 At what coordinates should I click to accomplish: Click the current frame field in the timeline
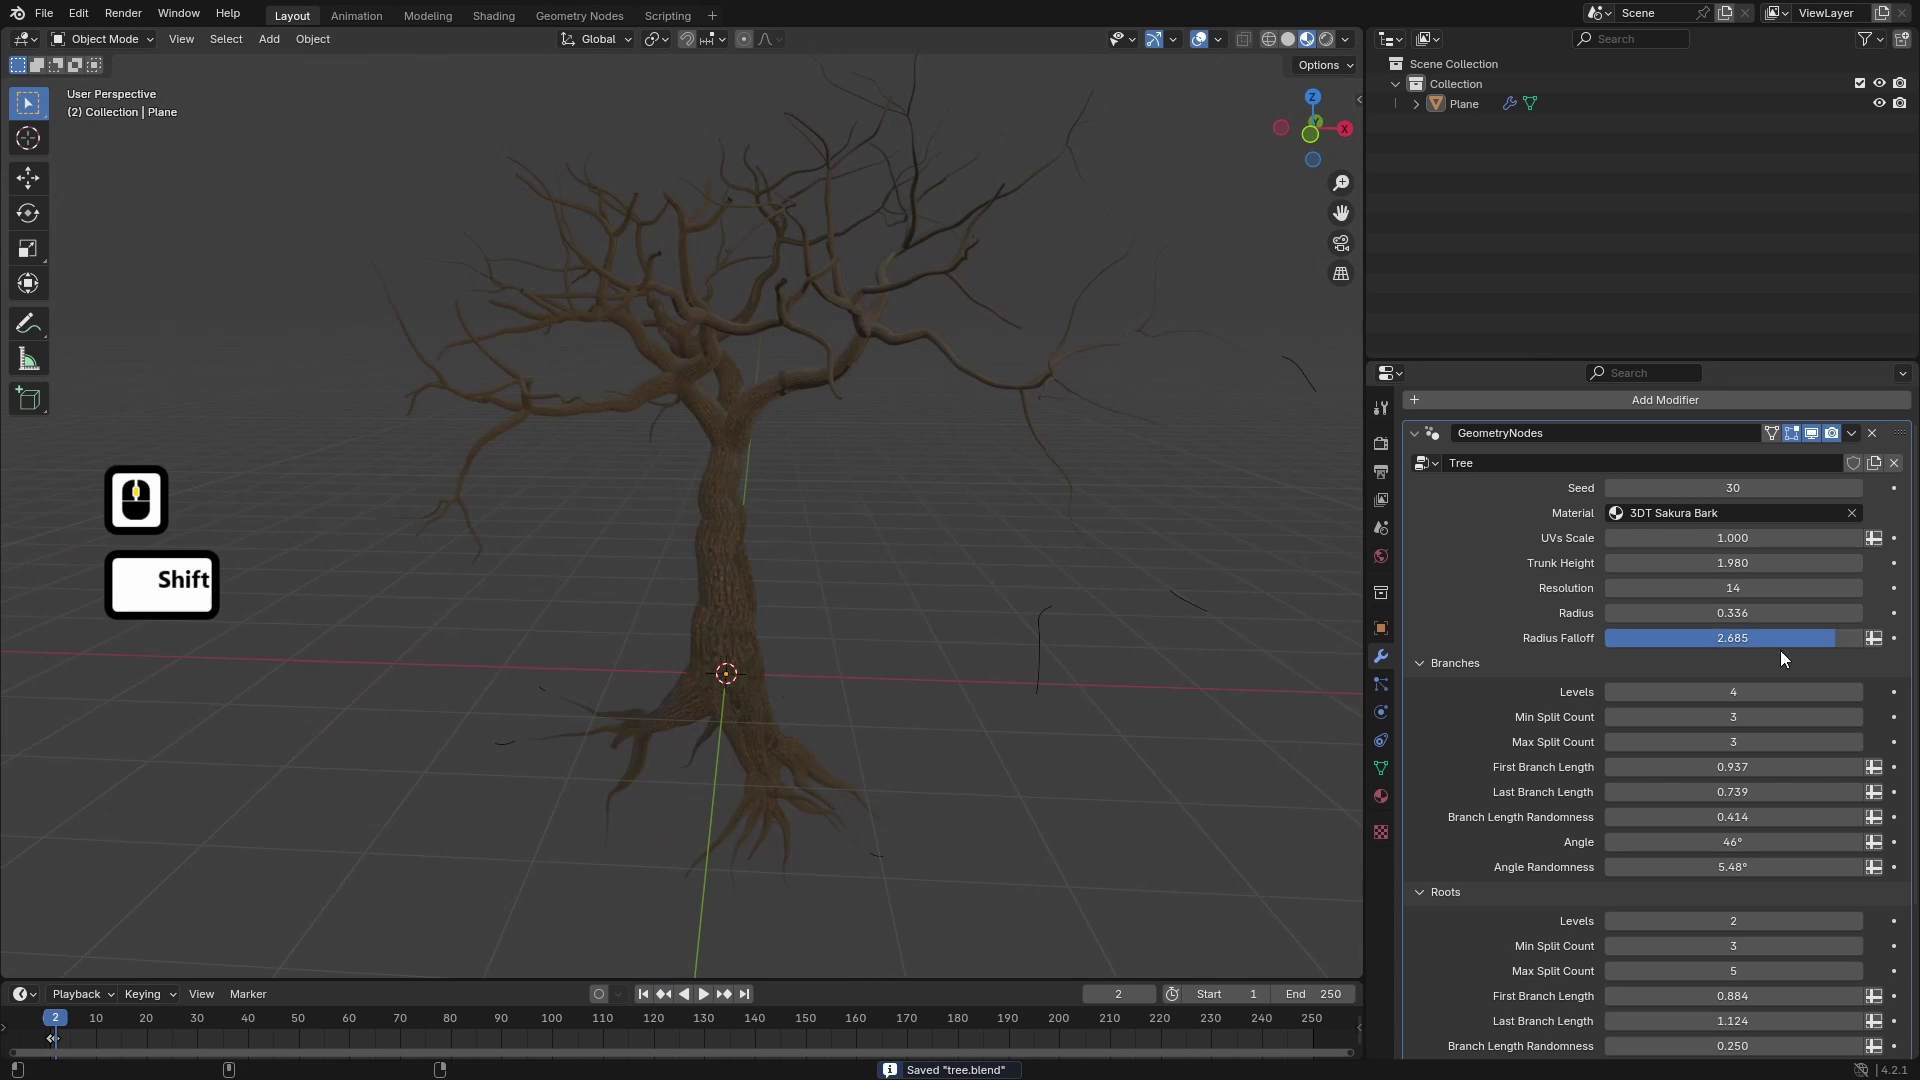[x=1118, y=993]
